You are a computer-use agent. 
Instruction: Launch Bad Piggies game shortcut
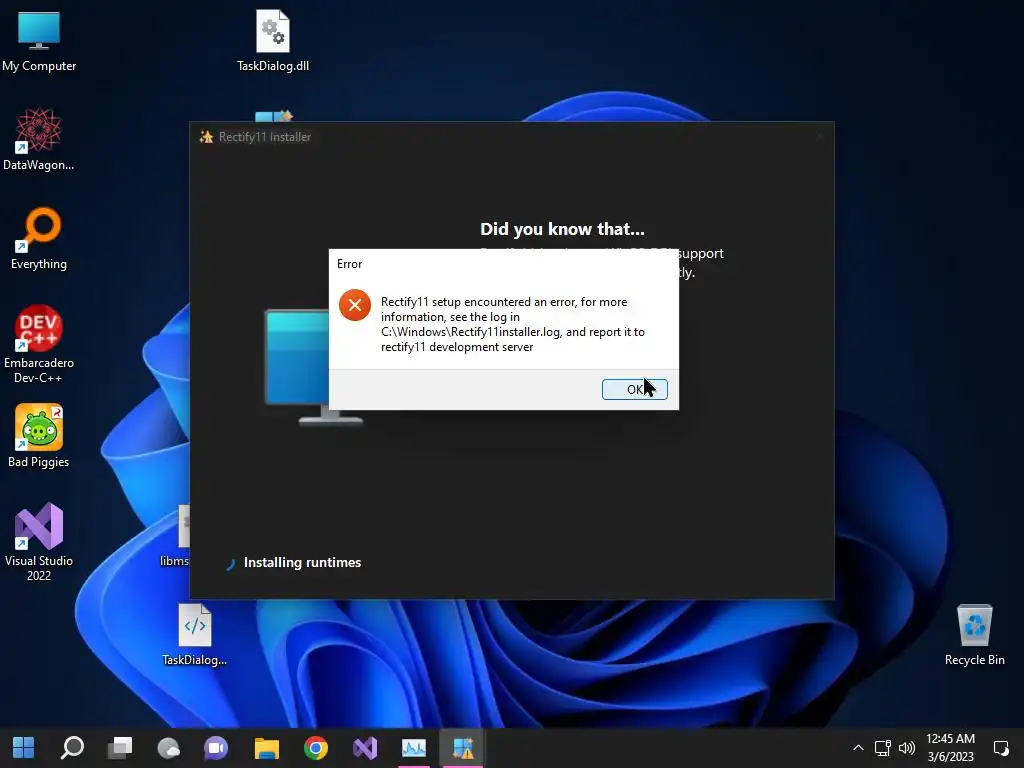click(x=39, y=436)
